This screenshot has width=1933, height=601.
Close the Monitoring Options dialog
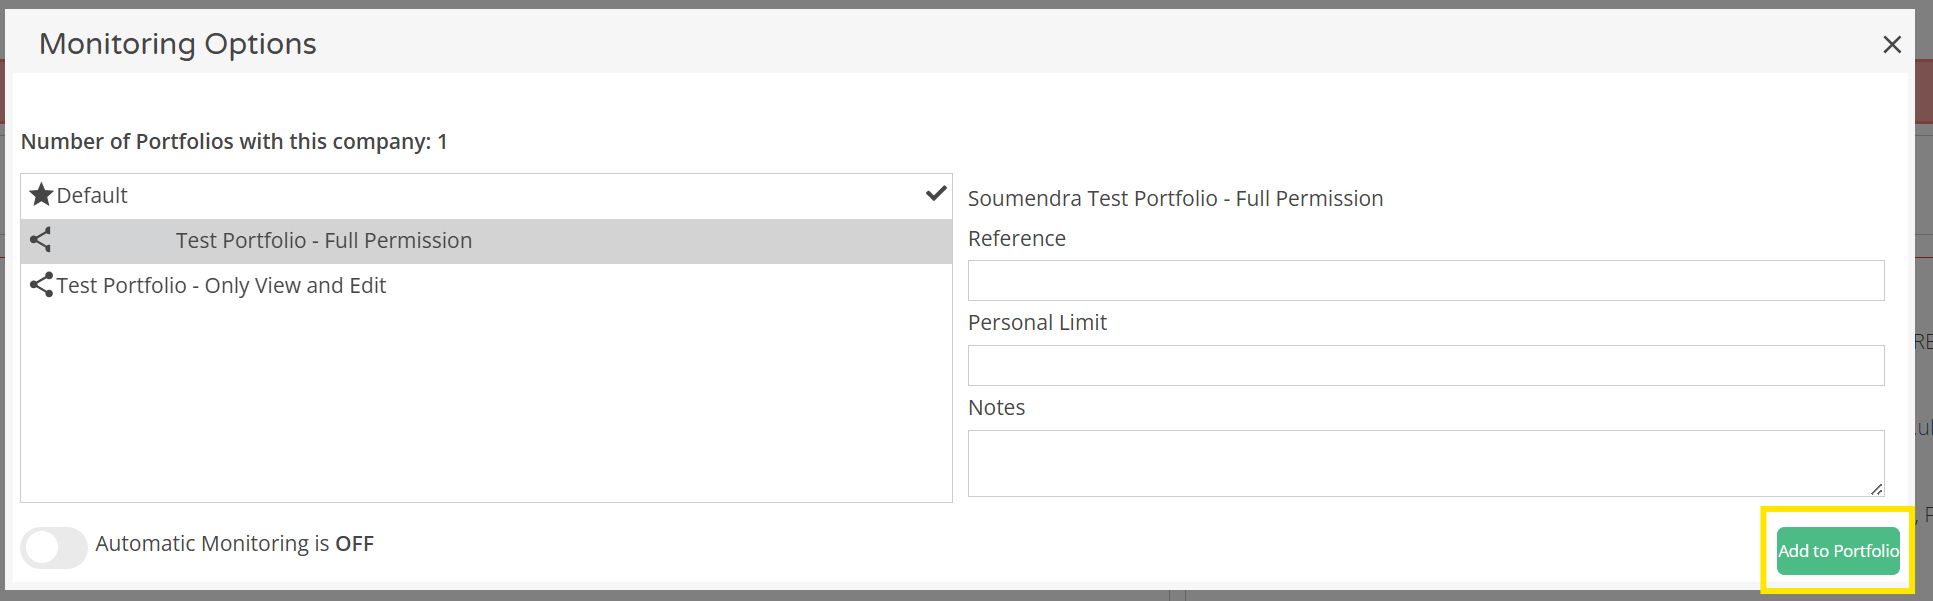coord(1891,45)
